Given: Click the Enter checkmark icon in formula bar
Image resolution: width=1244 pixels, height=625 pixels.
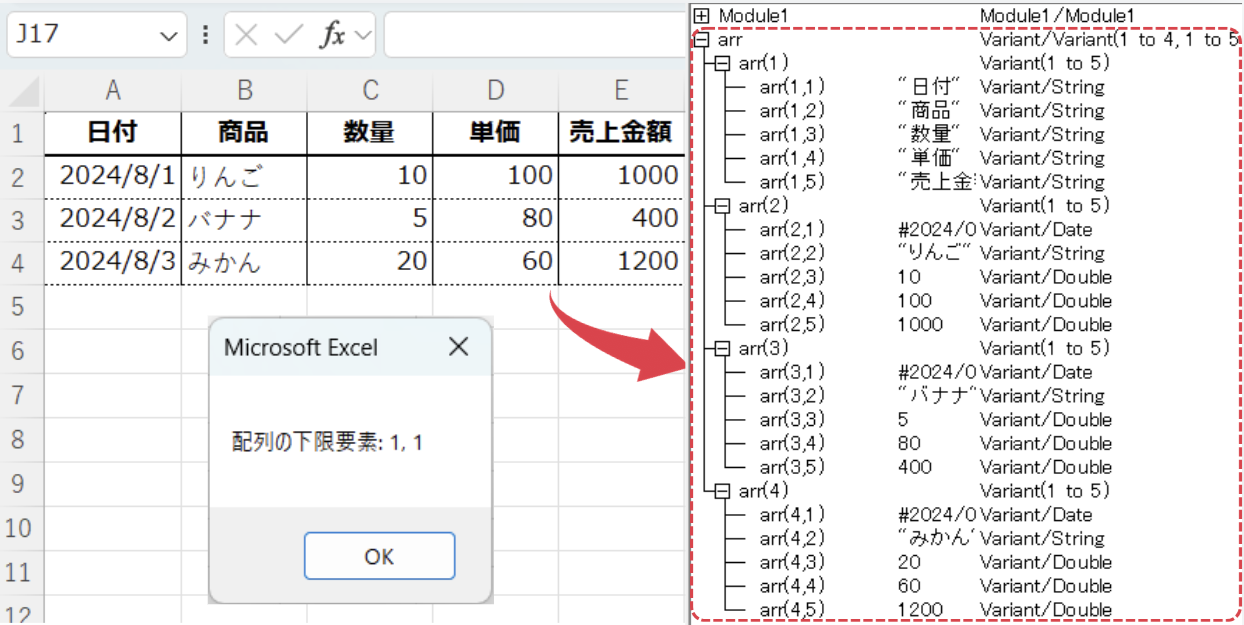Looking at the screenshot, I should 288,33.
